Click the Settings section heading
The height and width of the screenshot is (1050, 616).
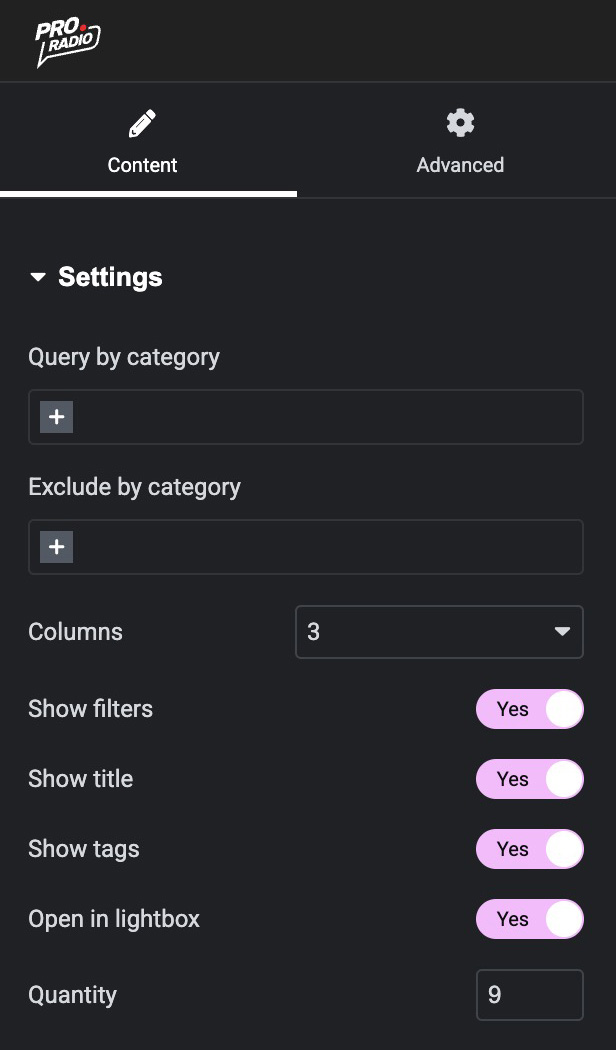pyautogui.click(x=110, y=277)
